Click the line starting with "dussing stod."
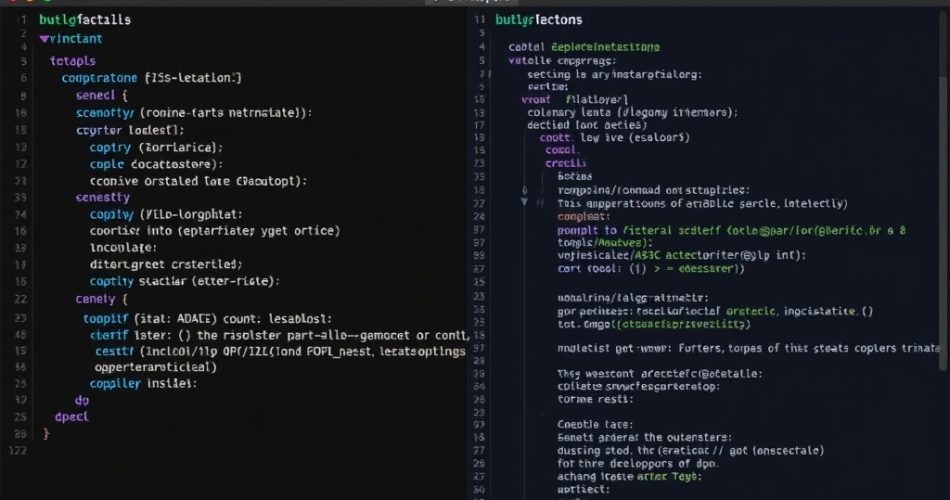The width and height of the screenshot is (950, 500). (x=691, y=451)
